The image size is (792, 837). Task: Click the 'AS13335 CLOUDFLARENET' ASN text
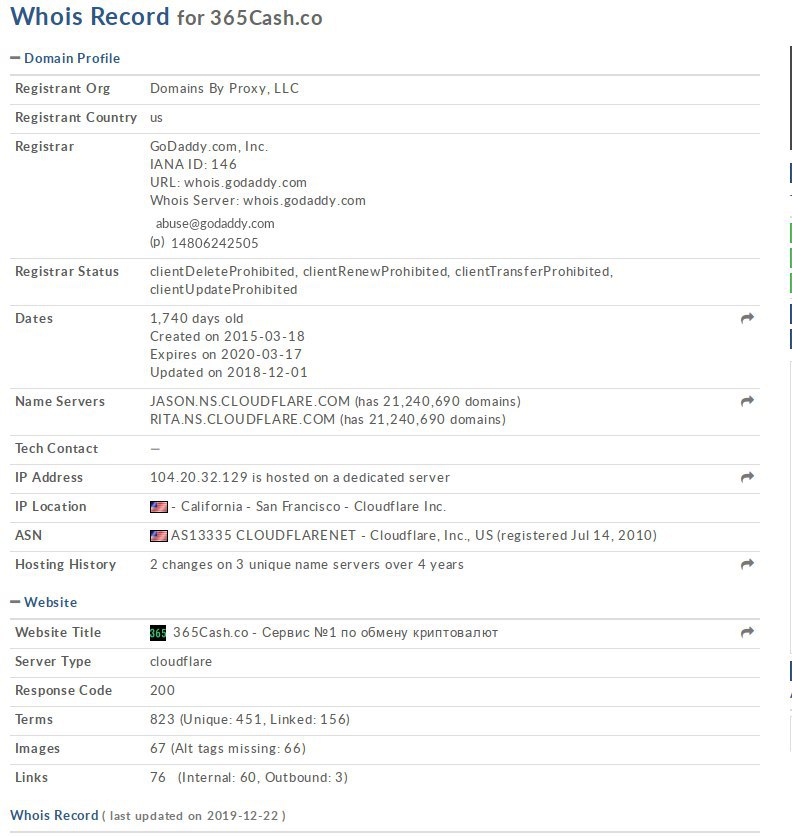click(x=263, y=535)
